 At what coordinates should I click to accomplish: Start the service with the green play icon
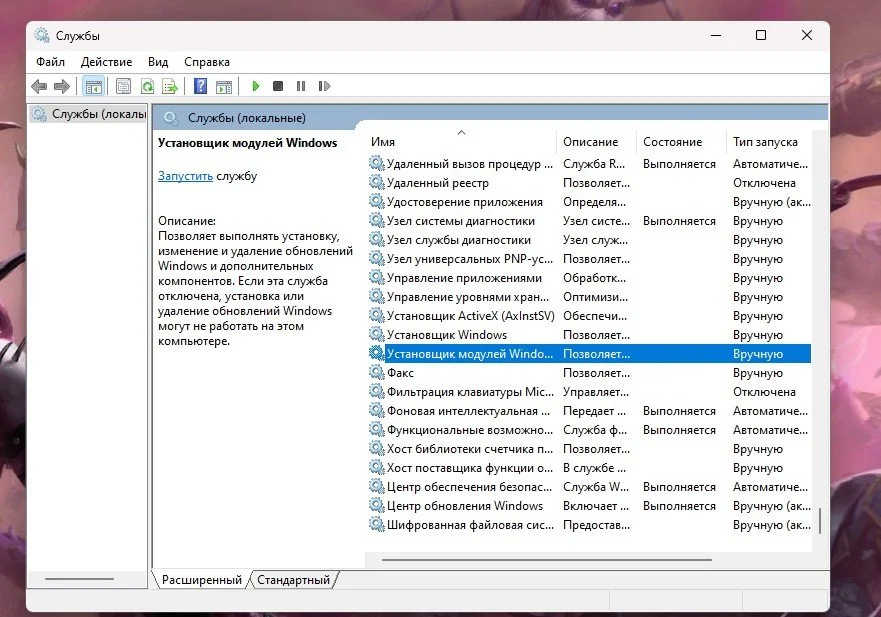click(x=256, y=86)
